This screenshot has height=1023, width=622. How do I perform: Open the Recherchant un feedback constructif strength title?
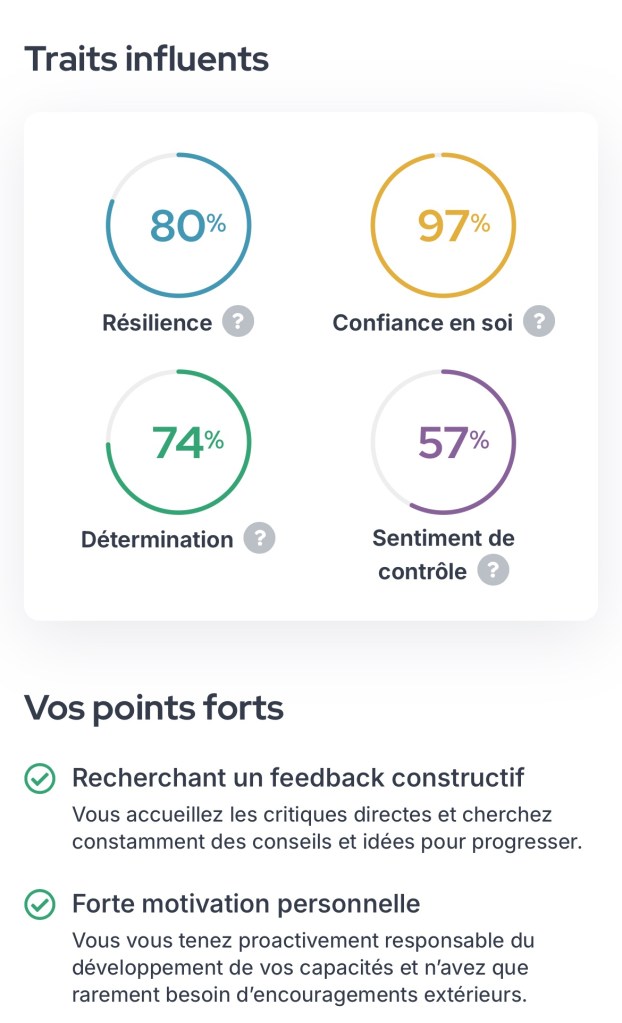click(298, 778)
